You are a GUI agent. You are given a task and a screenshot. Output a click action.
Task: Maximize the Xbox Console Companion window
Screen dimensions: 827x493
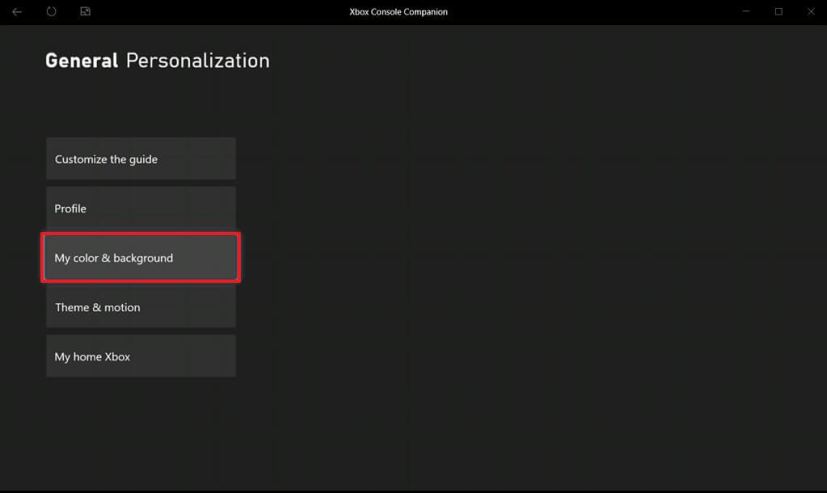point(778,12)
